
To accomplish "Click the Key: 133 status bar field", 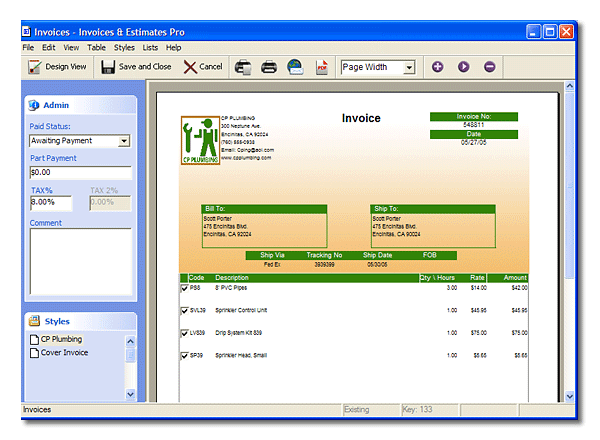I will [x=429, y=410].
